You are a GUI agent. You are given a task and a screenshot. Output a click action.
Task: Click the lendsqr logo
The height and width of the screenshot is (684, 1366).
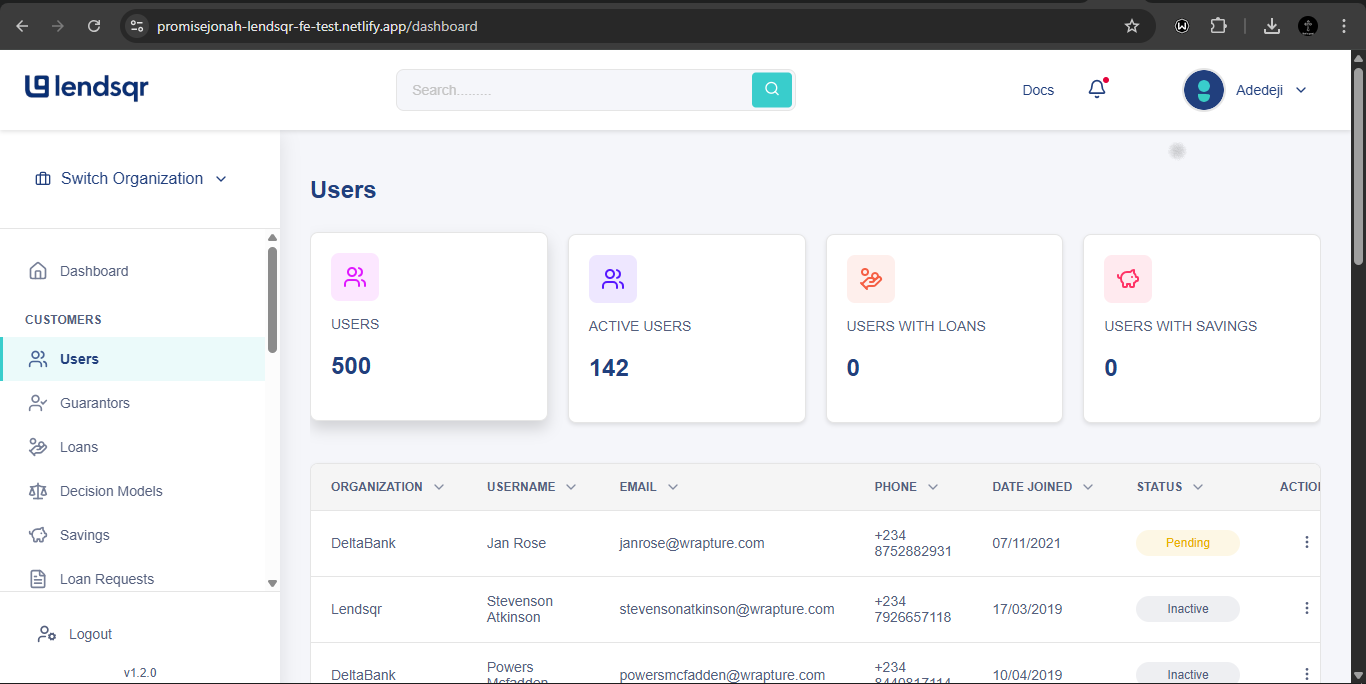click(x=87, y=88)
